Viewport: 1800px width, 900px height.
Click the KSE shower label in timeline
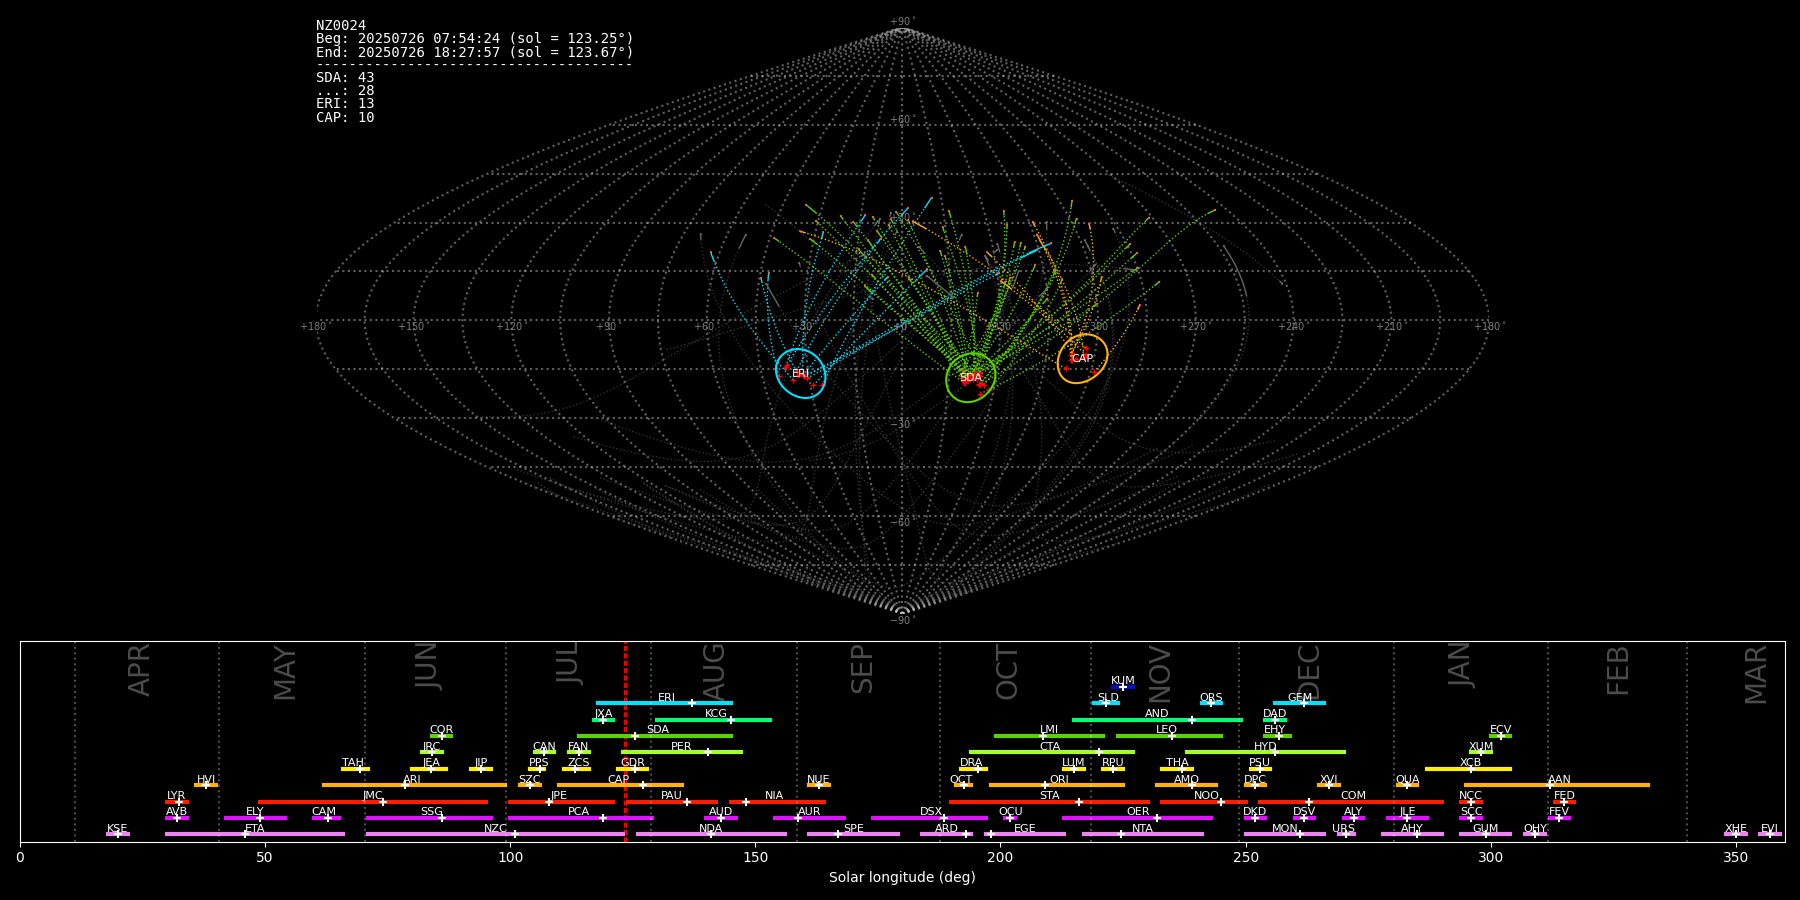[x=117, y=829]
